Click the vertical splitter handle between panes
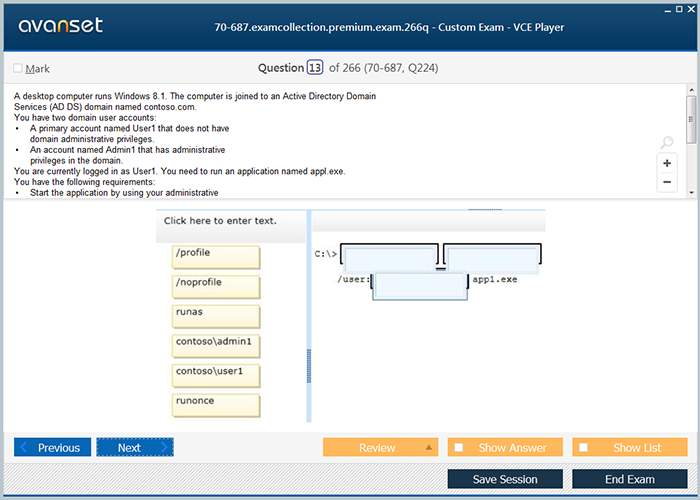700x500 pixels. pyautogui.click(x=308, y=366)
